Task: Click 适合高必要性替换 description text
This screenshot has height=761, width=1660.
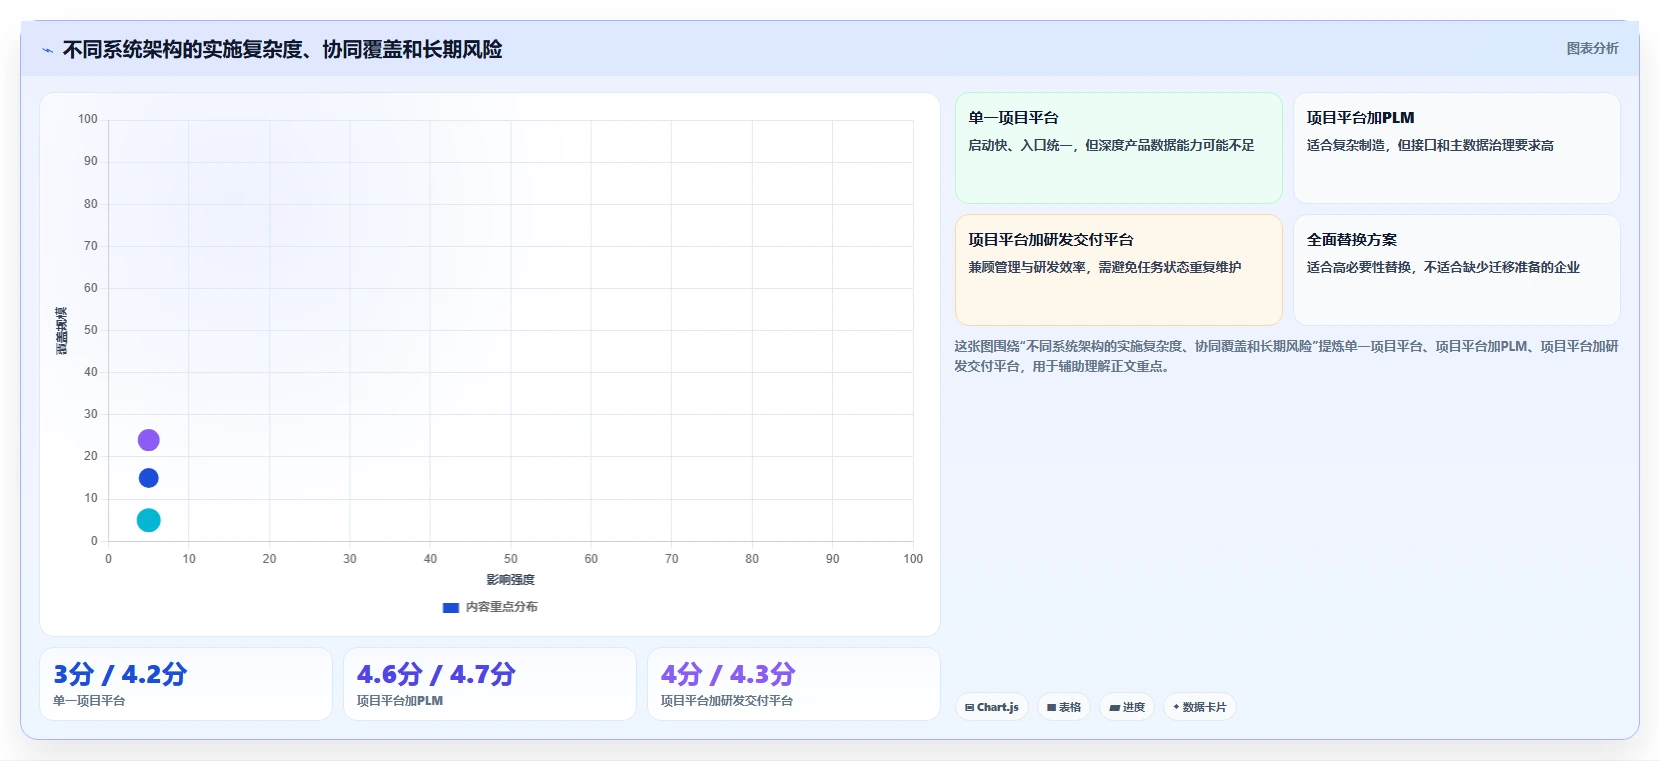Action: click(x=1443, y=267)
